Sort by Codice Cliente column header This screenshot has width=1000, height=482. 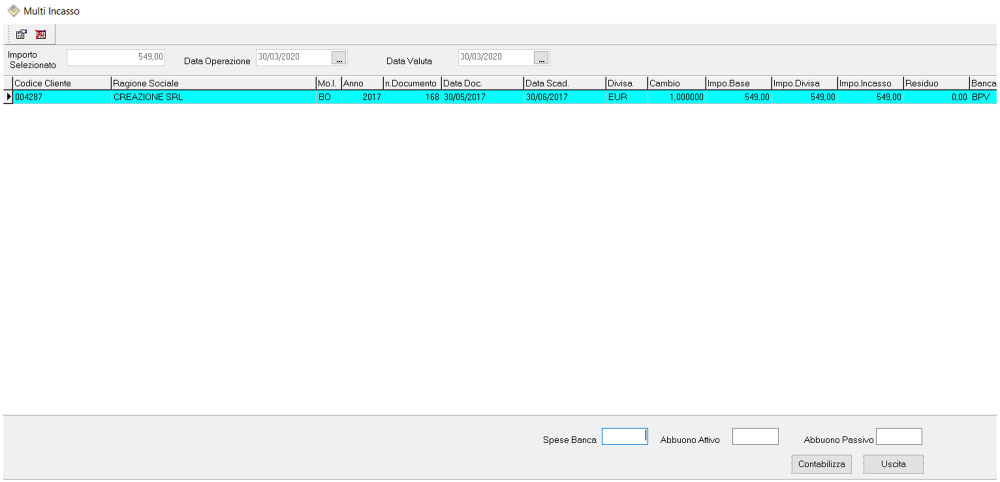[60, 82]
